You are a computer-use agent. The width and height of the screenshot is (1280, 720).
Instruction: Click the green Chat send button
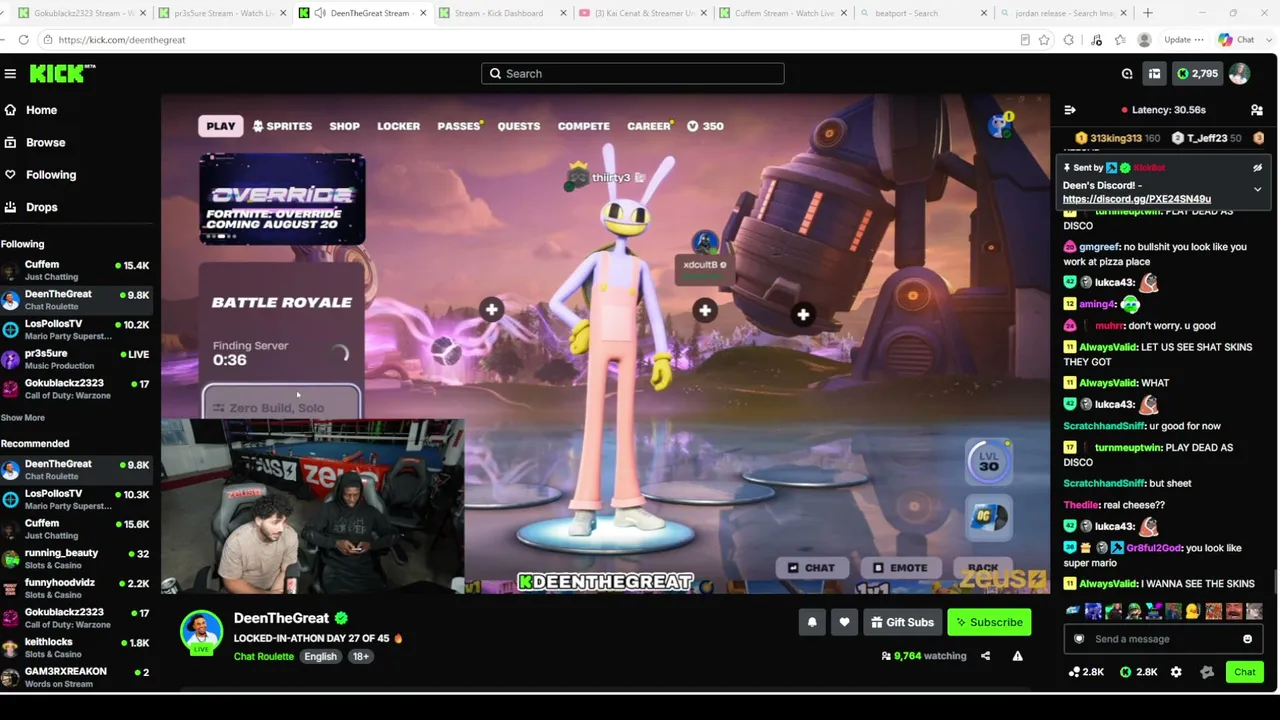[1244, 672]
